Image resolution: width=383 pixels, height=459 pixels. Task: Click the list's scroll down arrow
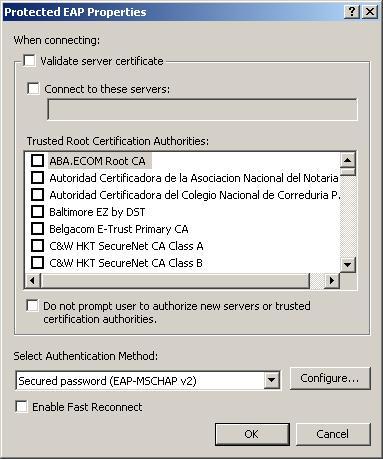(x=348, y=265)
